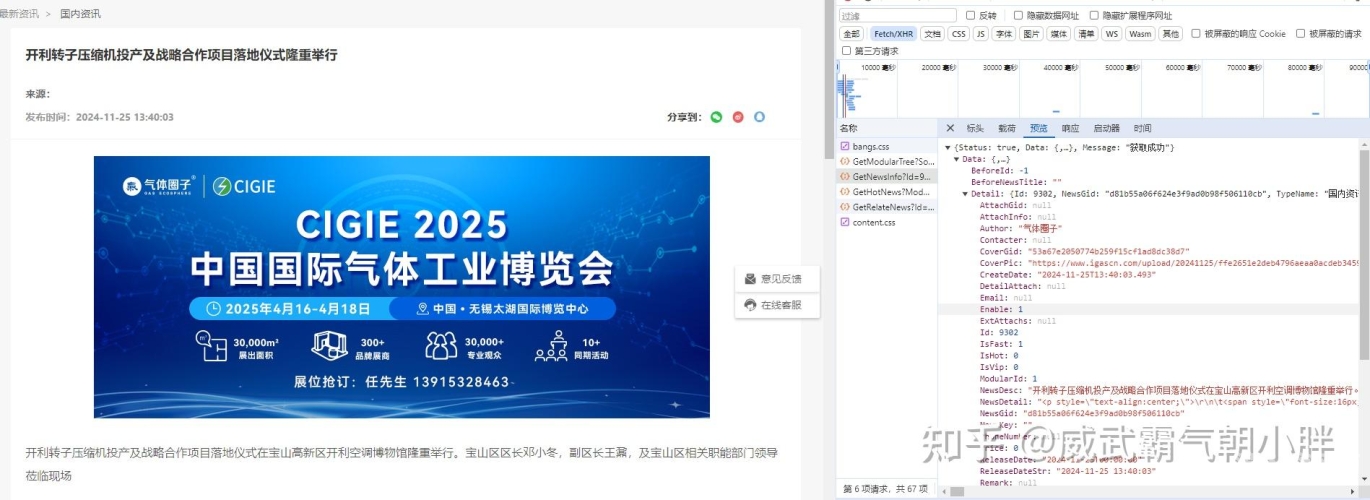This screenshot has height=500, width=1370.
Task: Filter the requests by Wasm type
Action: pyautogui.click(x=1140, y=33)
